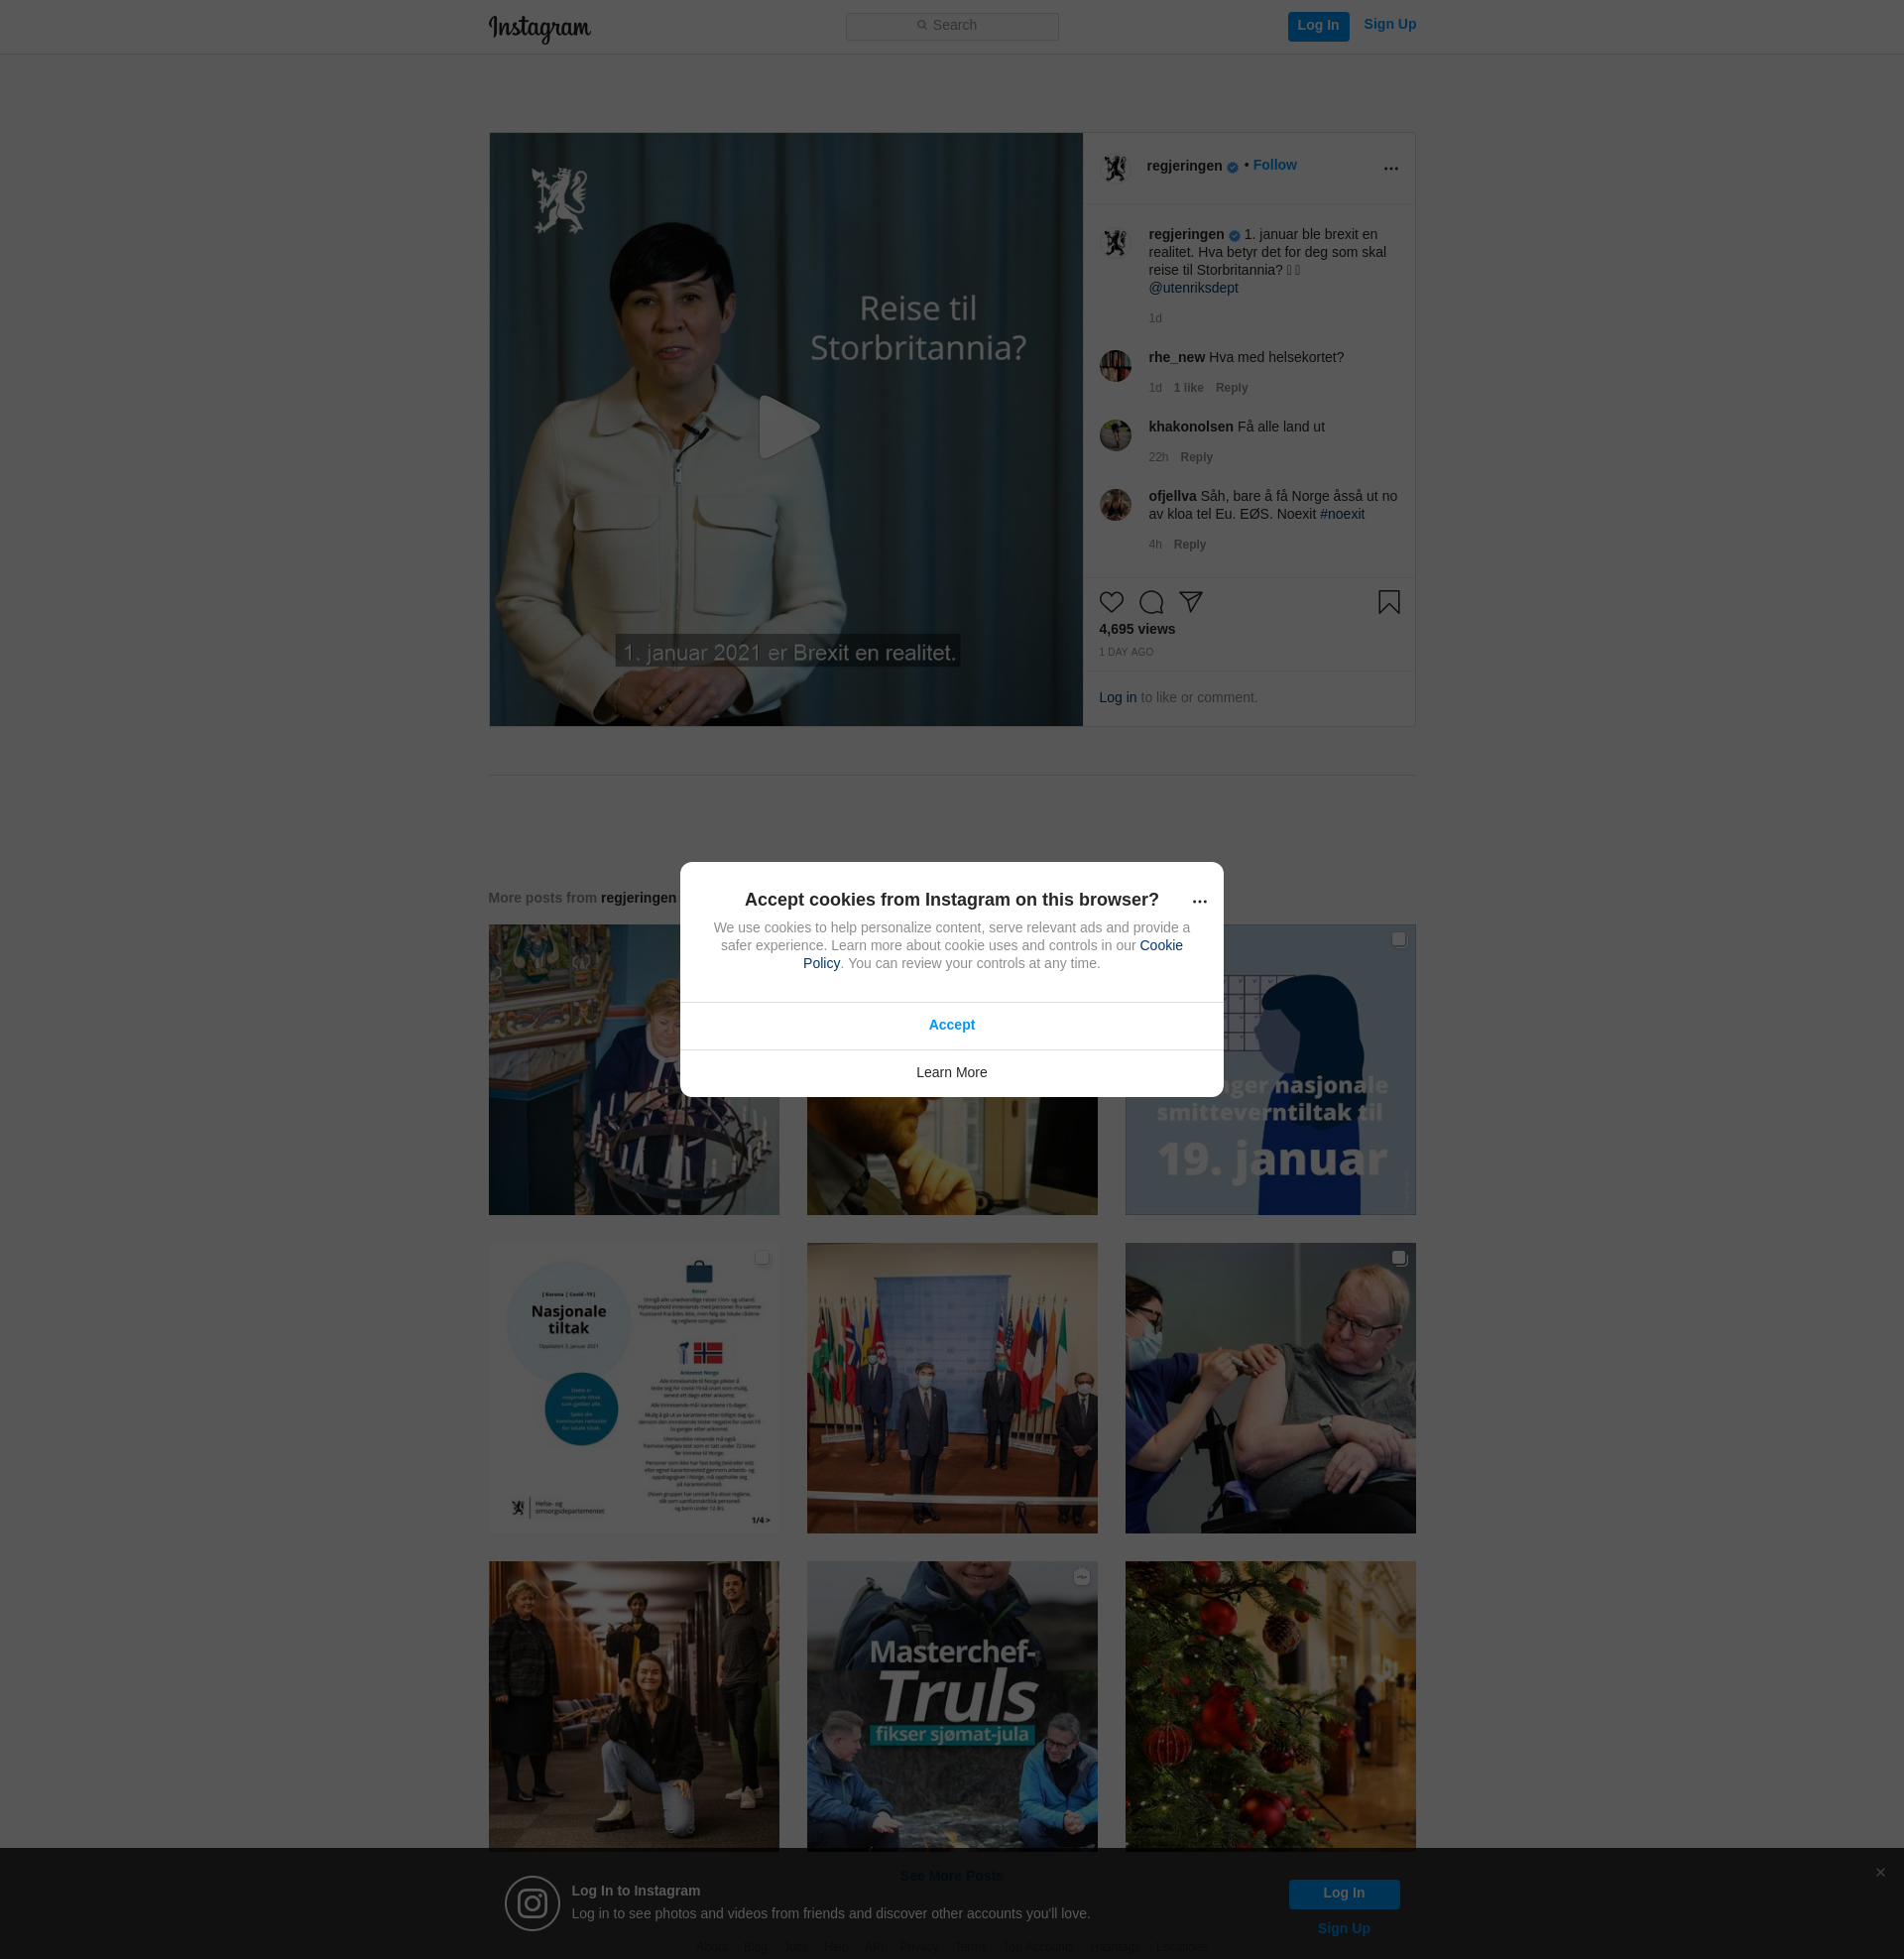Open the #noexit hashtag
Image resolution: width=1904 pixels, height=1959 pixels.
(x=1342, y=514)
